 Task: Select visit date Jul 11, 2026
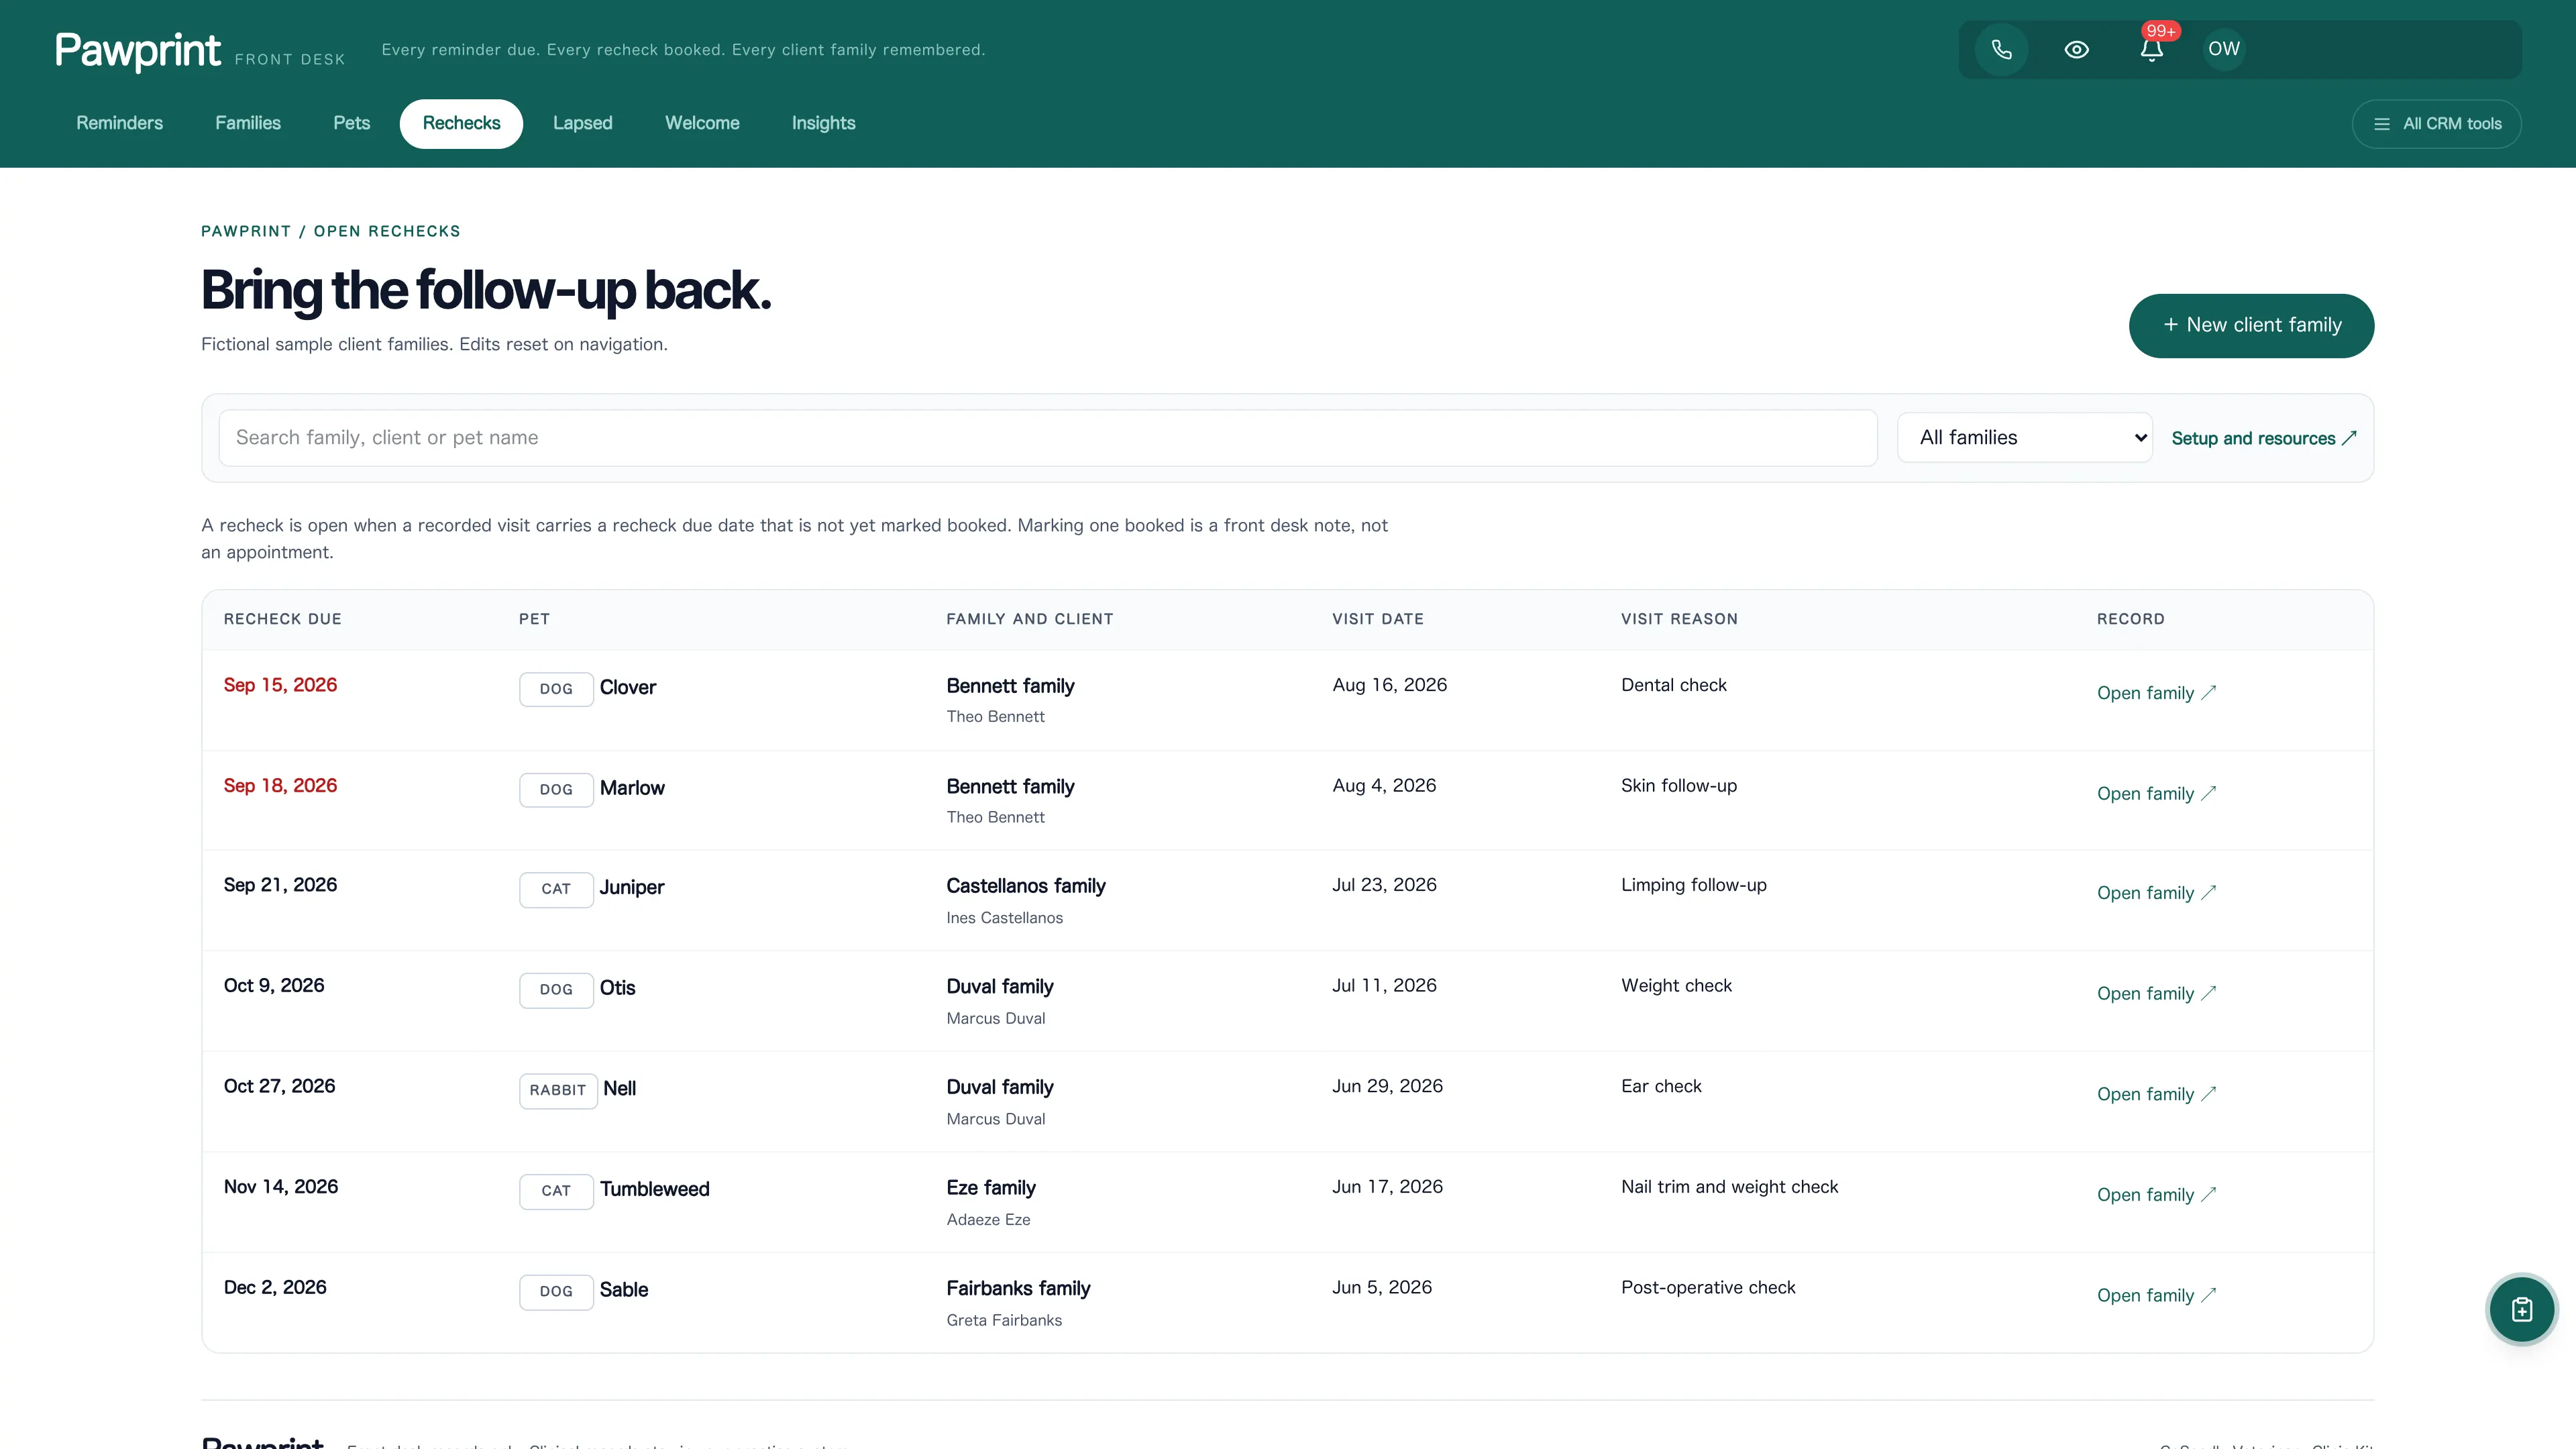1384,985
